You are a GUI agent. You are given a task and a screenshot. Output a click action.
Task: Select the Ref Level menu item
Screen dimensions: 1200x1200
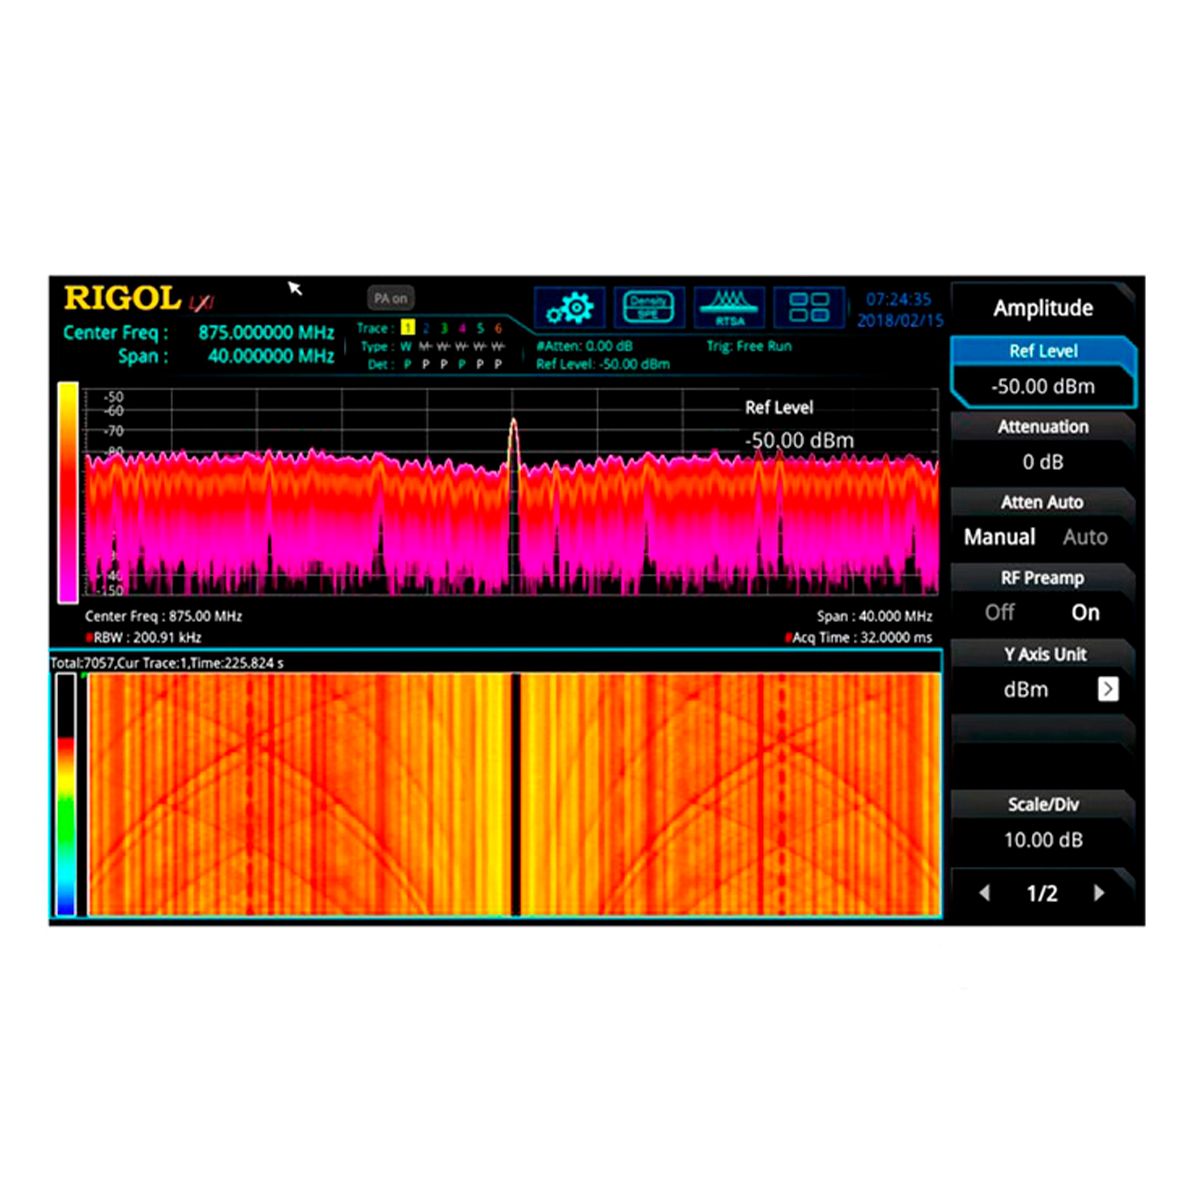tap(1043, 372)
